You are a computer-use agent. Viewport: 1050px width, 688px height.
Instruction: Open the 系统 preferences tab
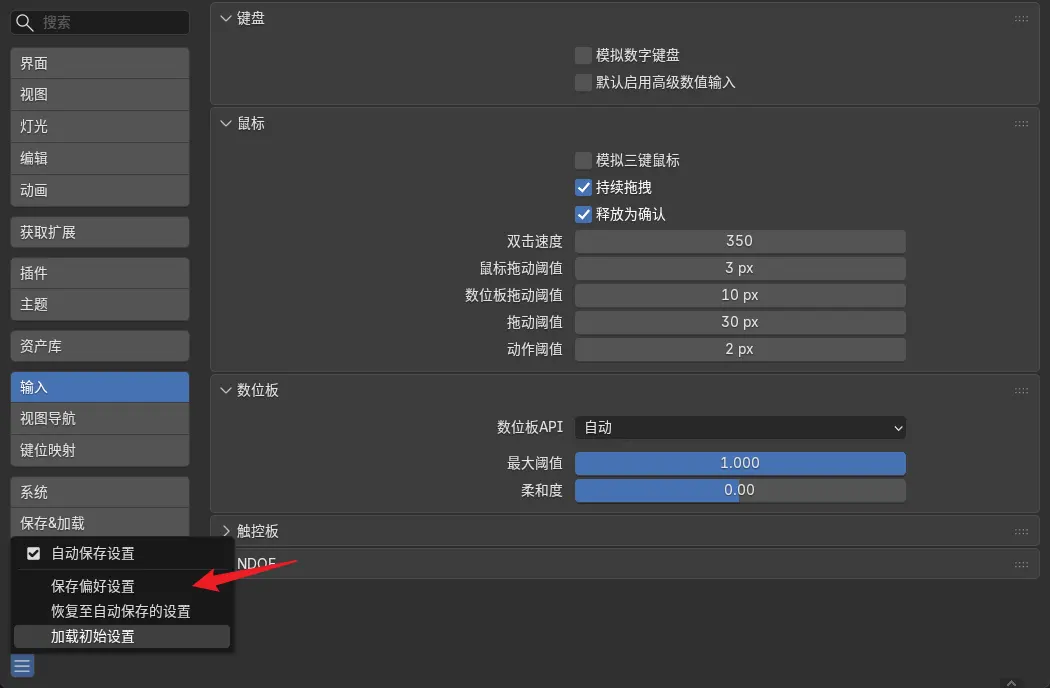tap(100, 492)
